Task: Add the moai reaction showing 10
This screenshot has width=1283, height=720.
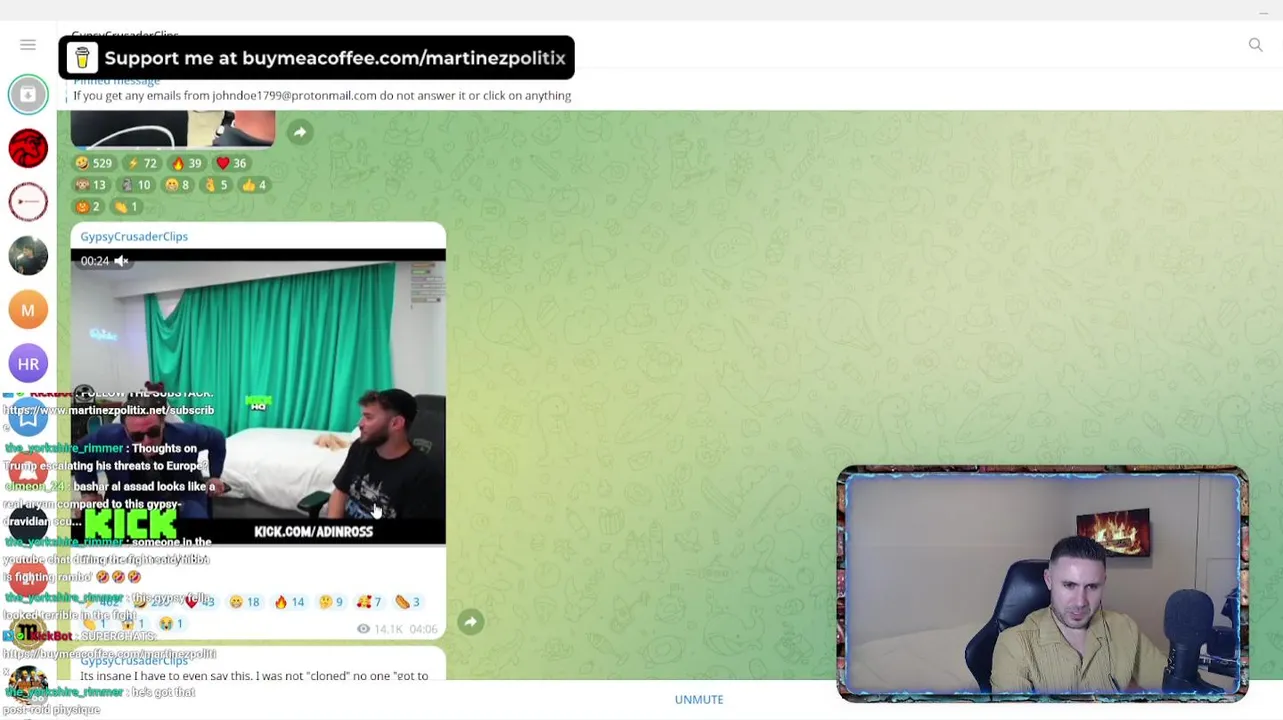Action: pos(135,185)
